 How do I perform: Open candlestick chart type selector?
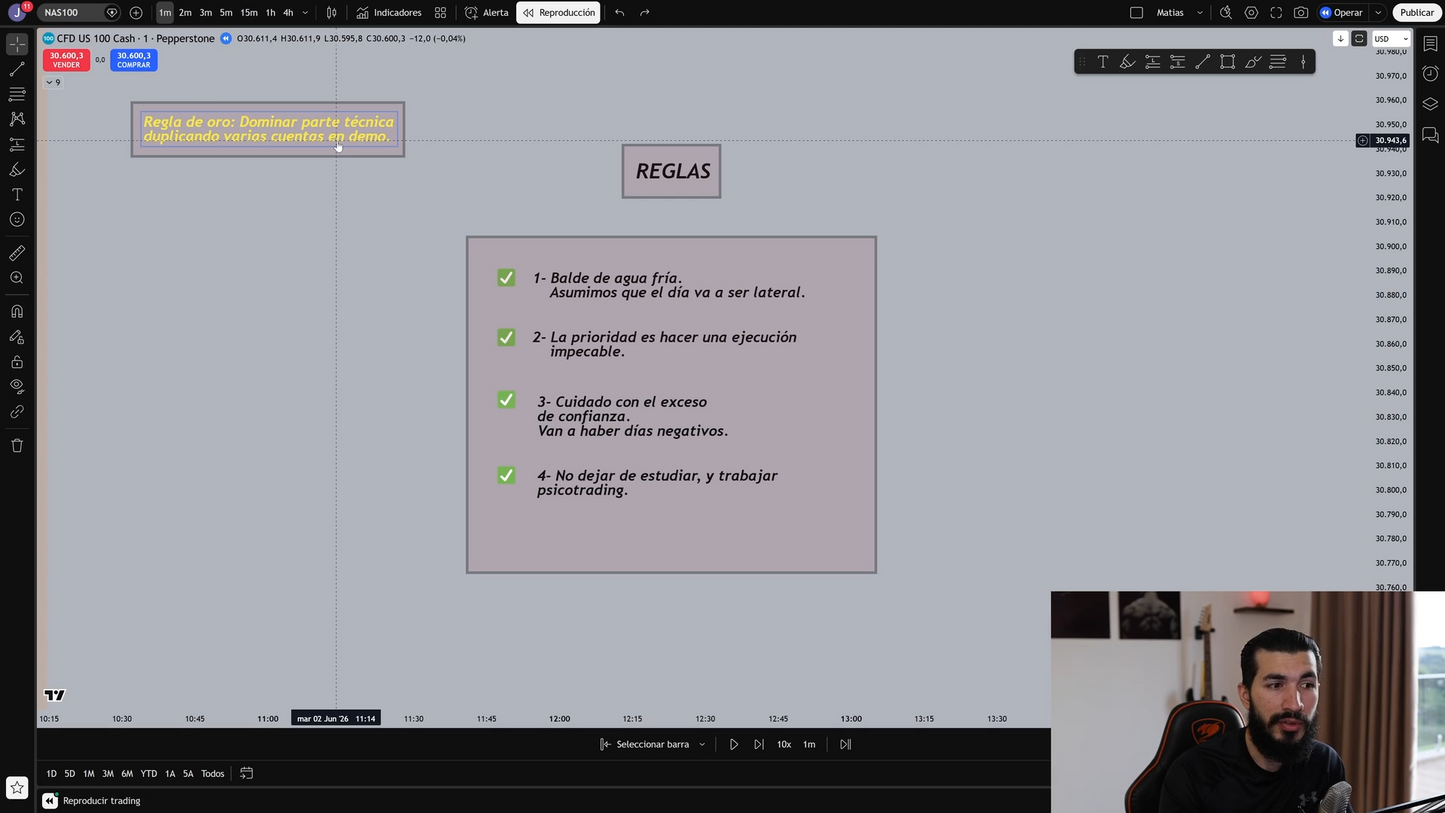point(331,13)
